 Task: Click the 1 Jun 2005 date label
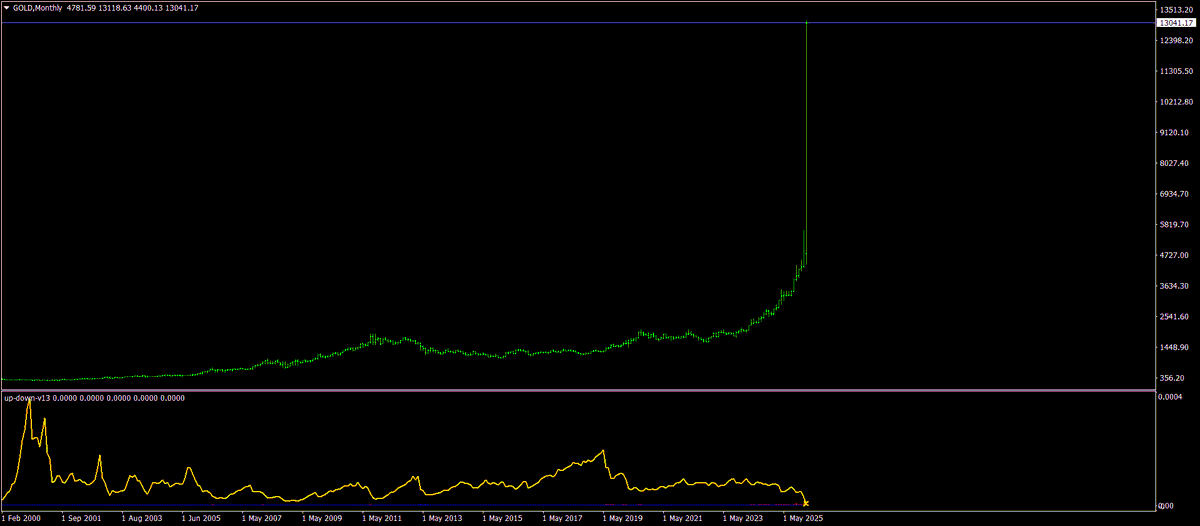point(201,519)
